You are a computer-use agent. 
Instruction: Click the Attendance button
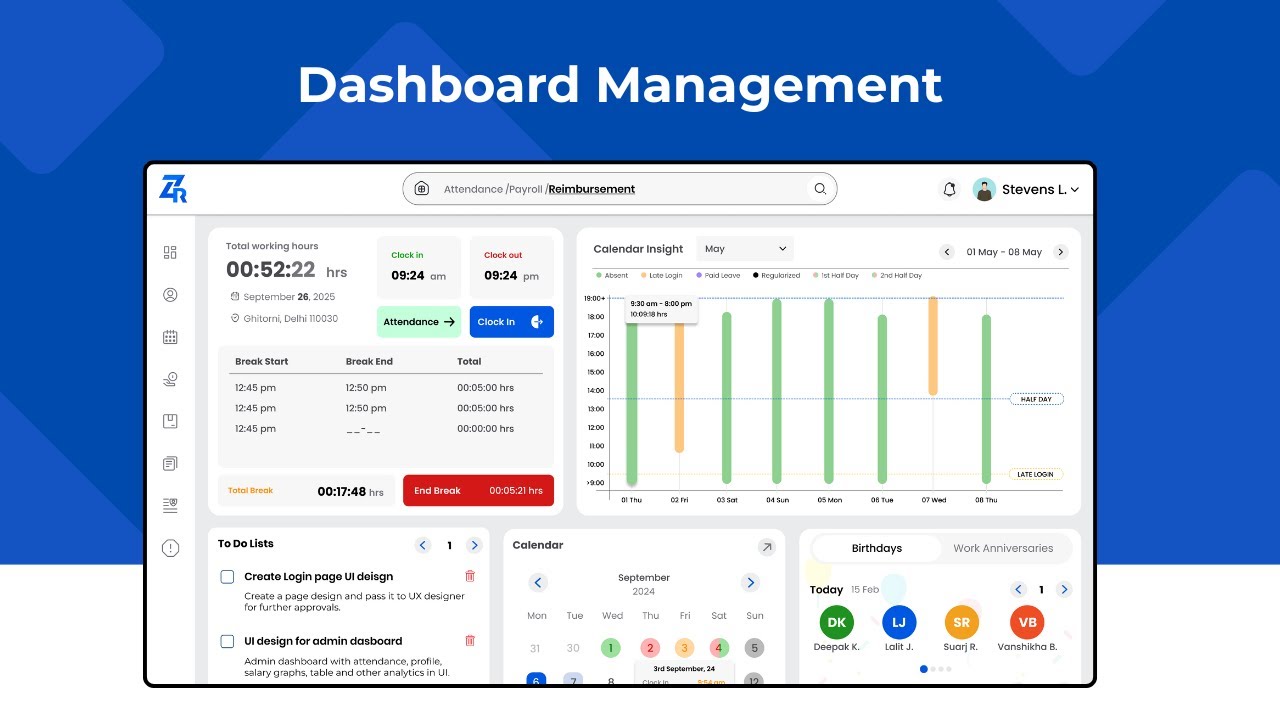pyautogui.click(x=419, y=322)
